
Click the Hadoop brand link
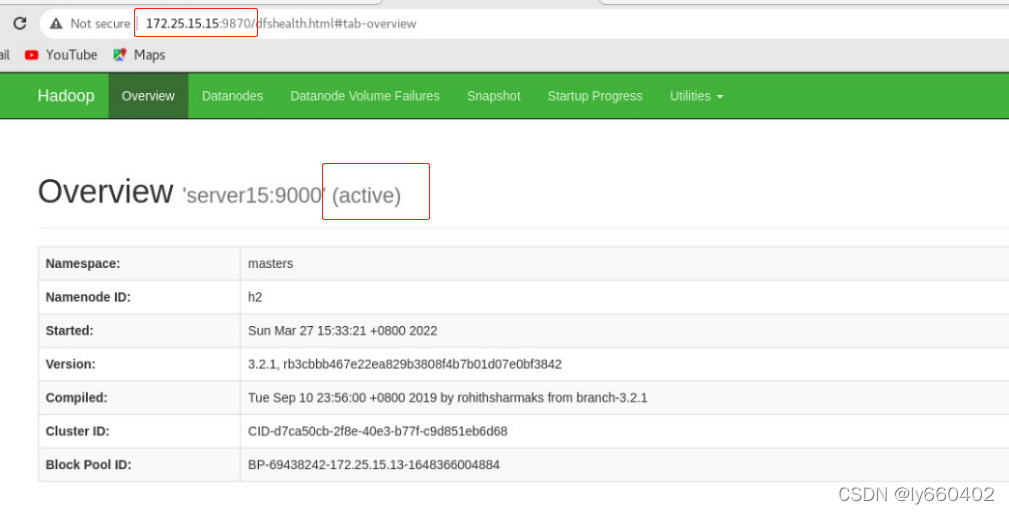(66, 96)
